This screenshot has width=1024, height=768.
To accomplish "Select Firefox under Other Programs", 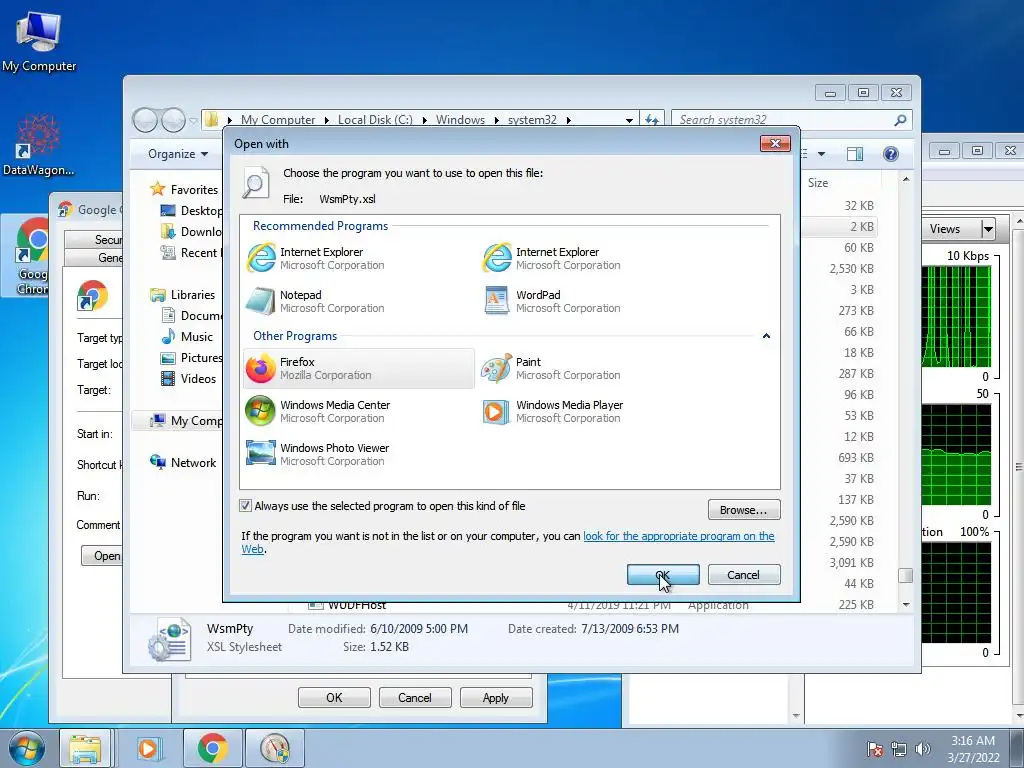I will 359,368.
